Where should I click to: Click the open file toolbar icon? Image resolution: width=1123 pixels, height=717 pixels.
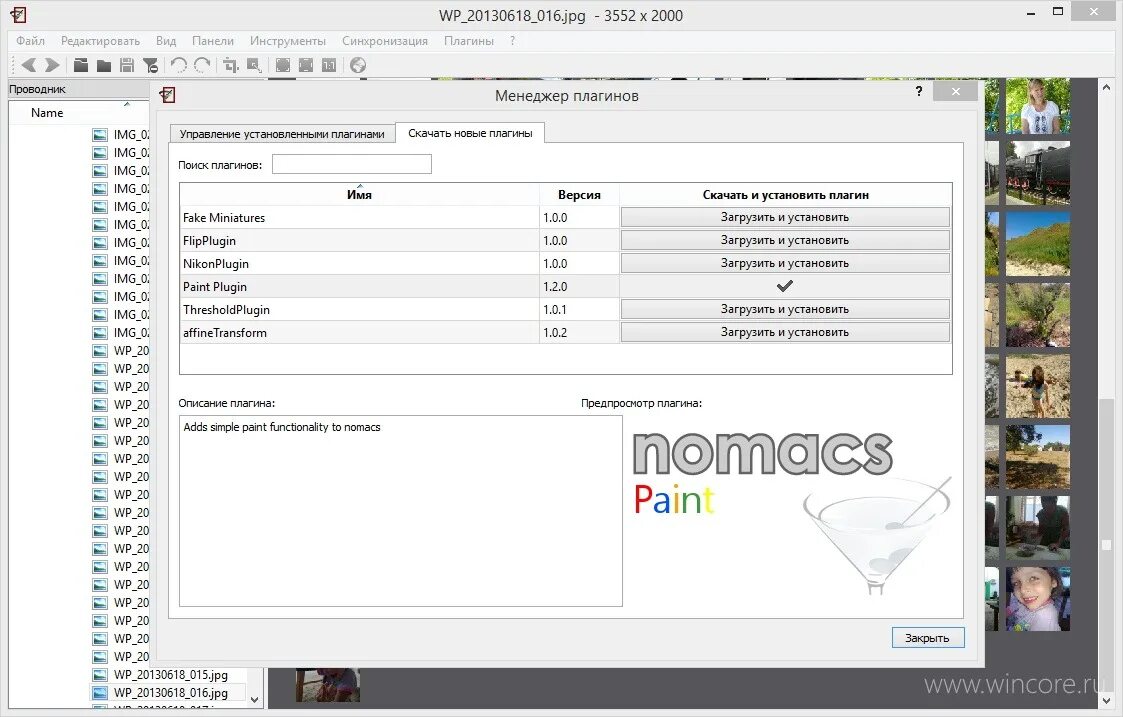[81, 65]
